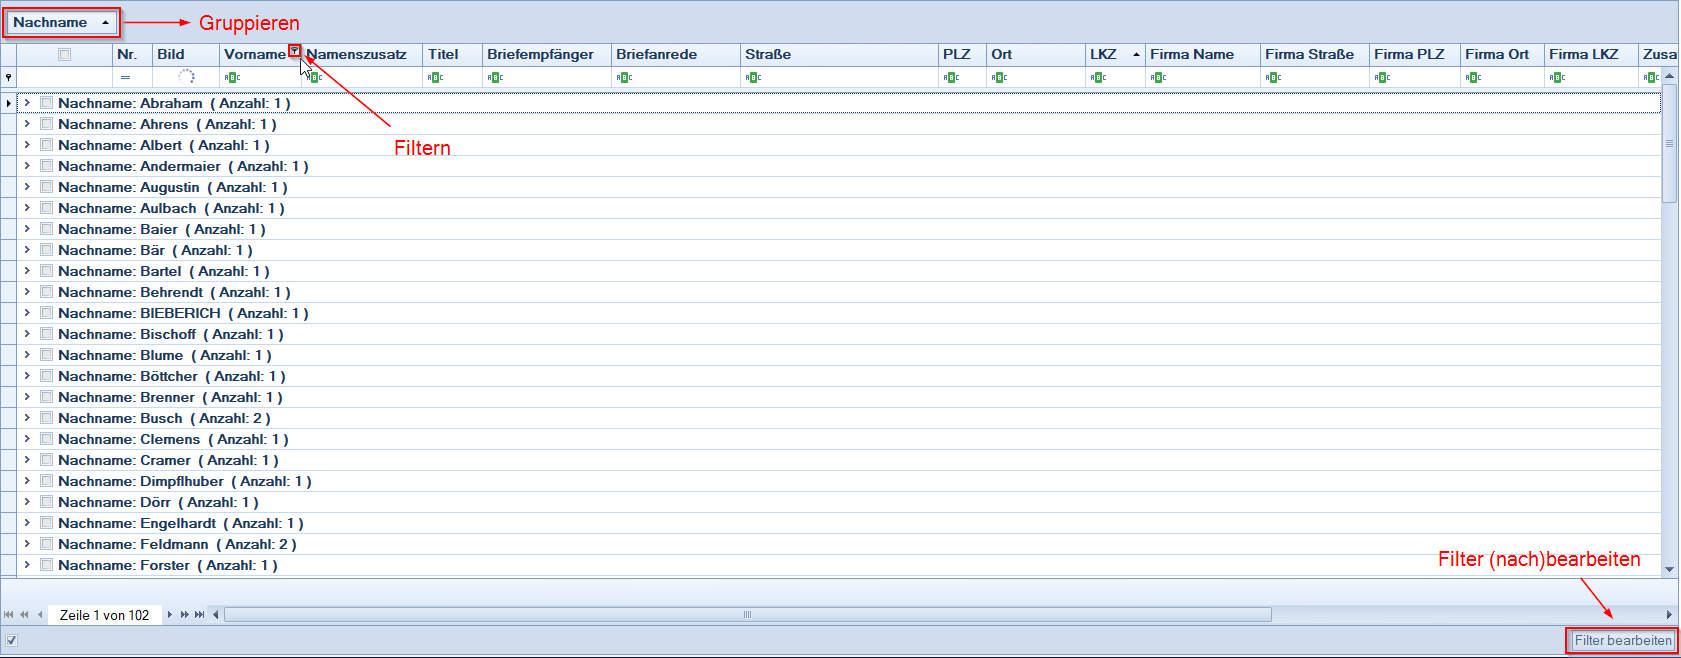Click the ABC filter icon under Firma Name
1681x658 pixels.
point(1158,77)
